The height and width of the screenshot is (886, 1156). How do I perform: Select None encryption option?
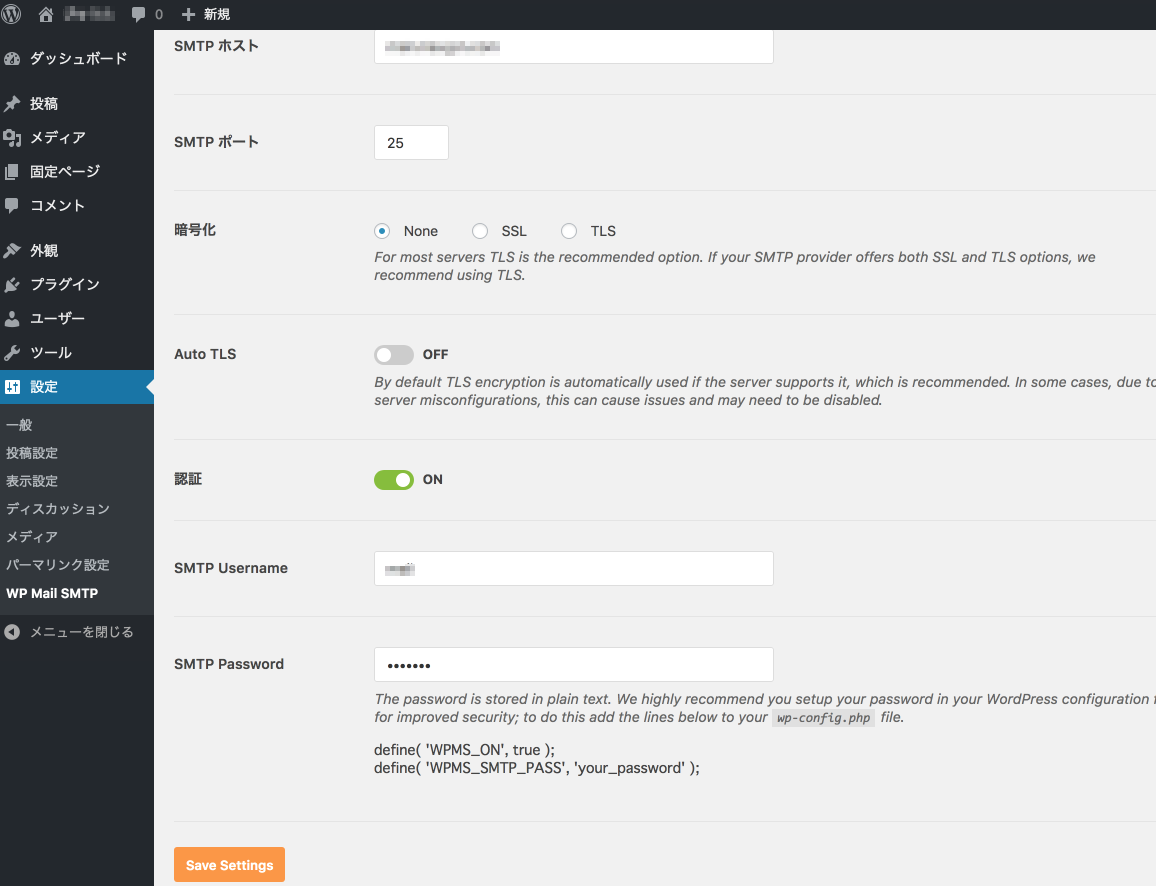pyautogui.click(x=382, y=231)
